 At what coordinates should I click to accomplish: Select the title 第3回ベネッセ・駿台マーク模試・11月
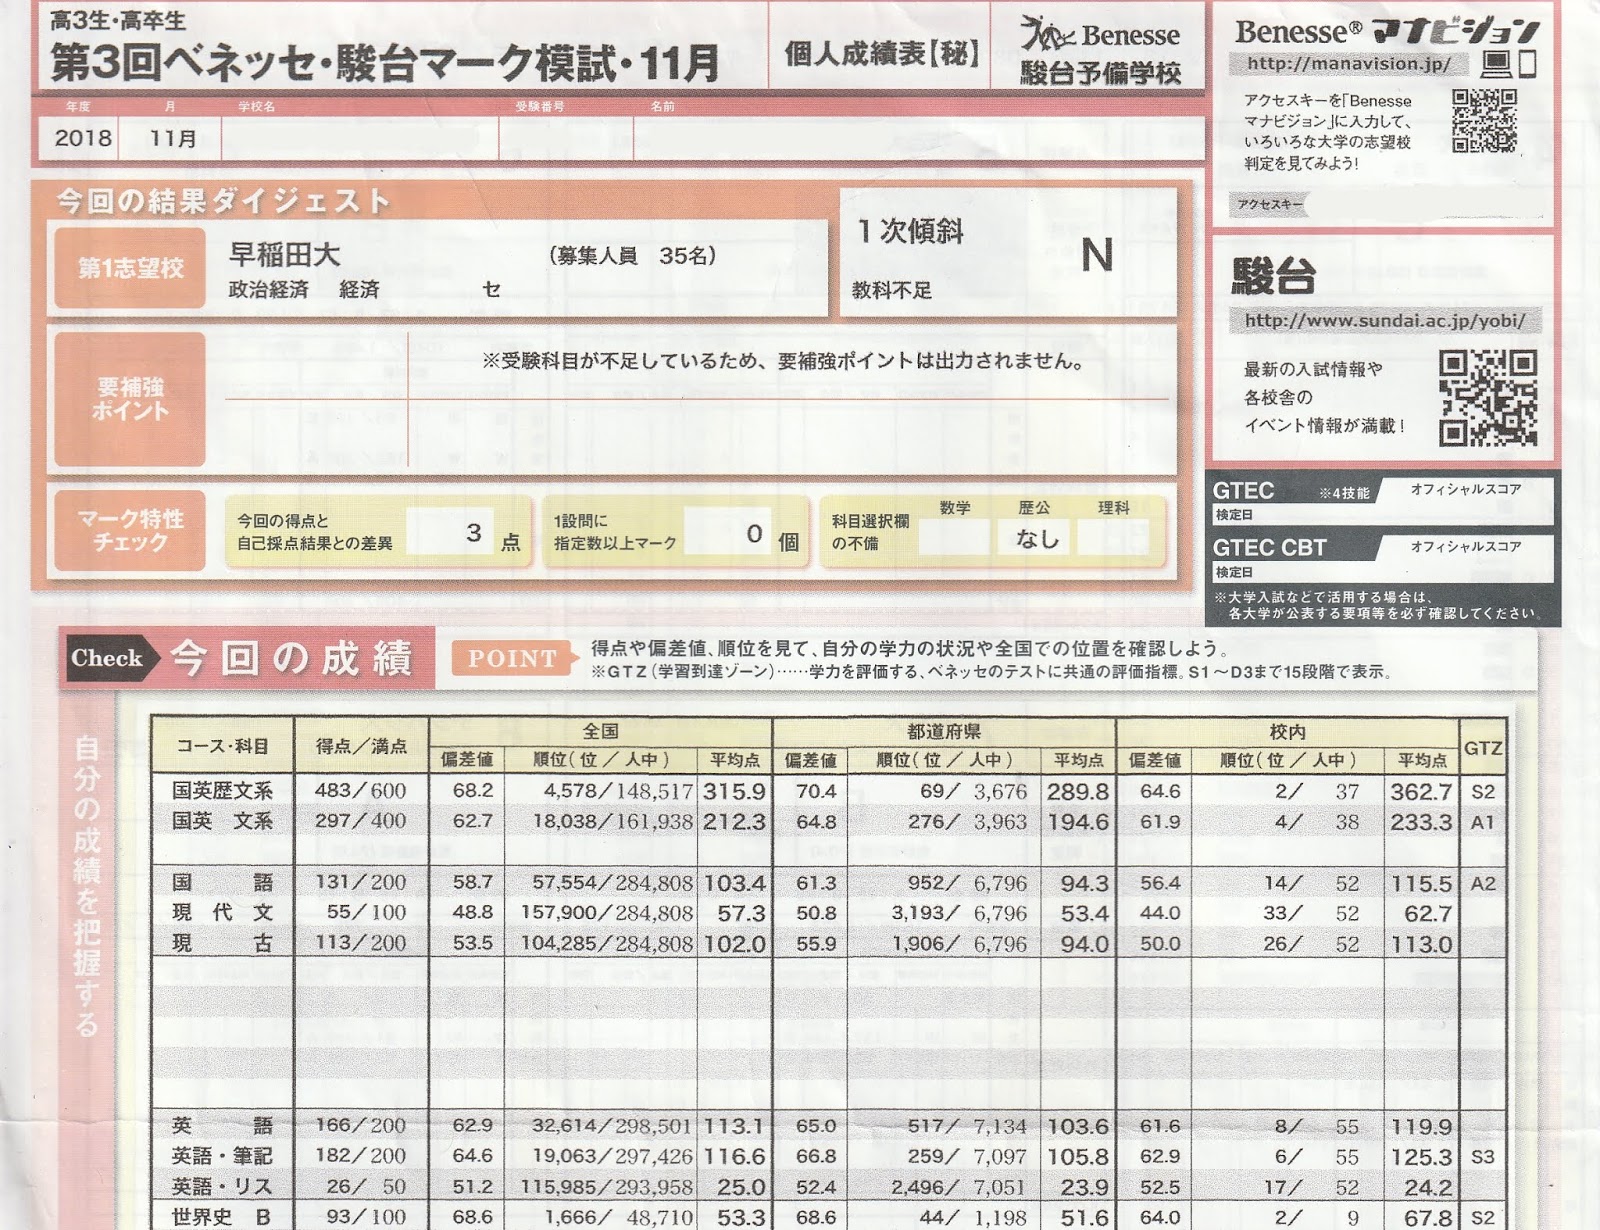pyautogui.click(x=385, y=62)
